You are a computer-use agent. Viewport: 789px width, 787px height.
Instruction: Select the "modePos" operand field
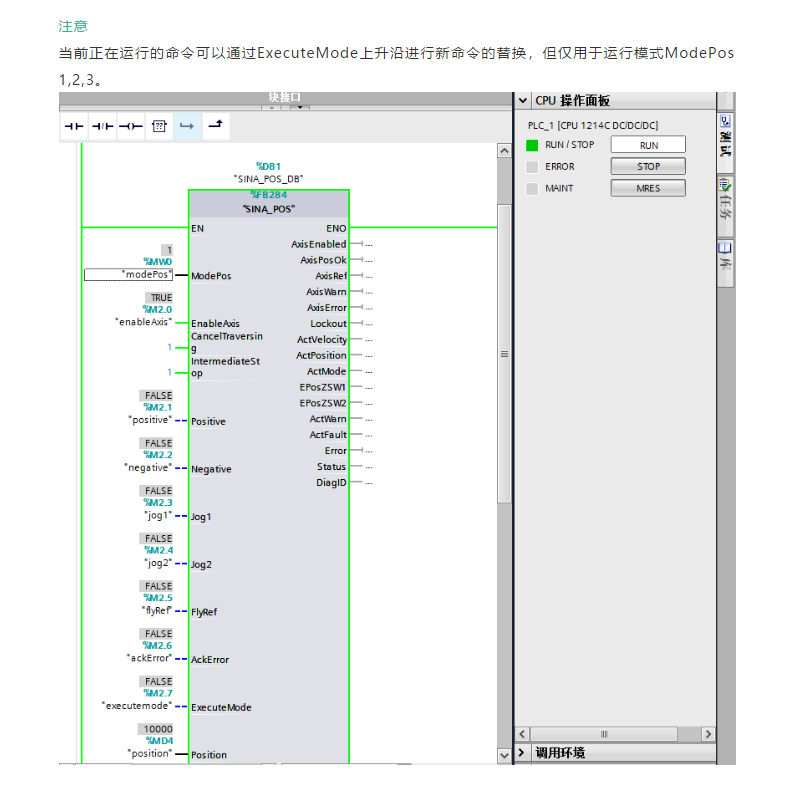129,274
